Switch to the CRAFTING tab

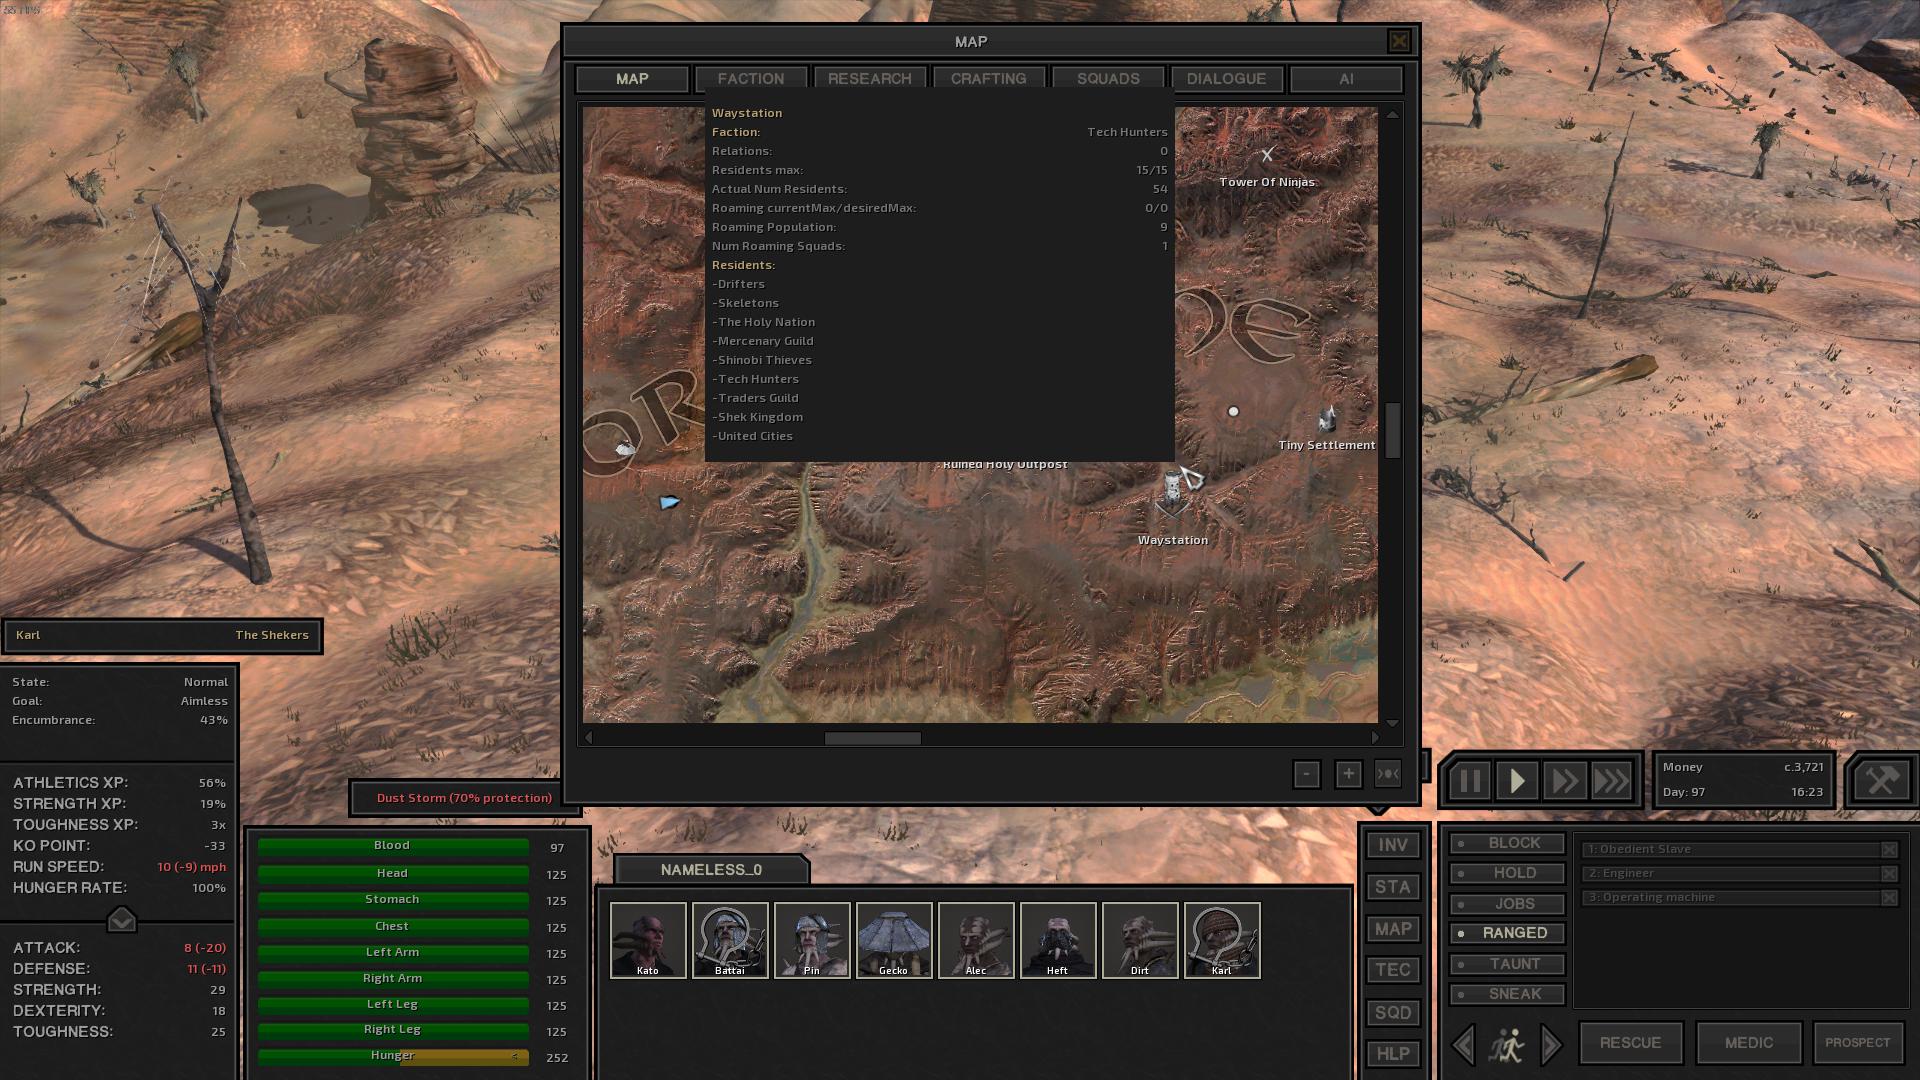click(989, 79)
